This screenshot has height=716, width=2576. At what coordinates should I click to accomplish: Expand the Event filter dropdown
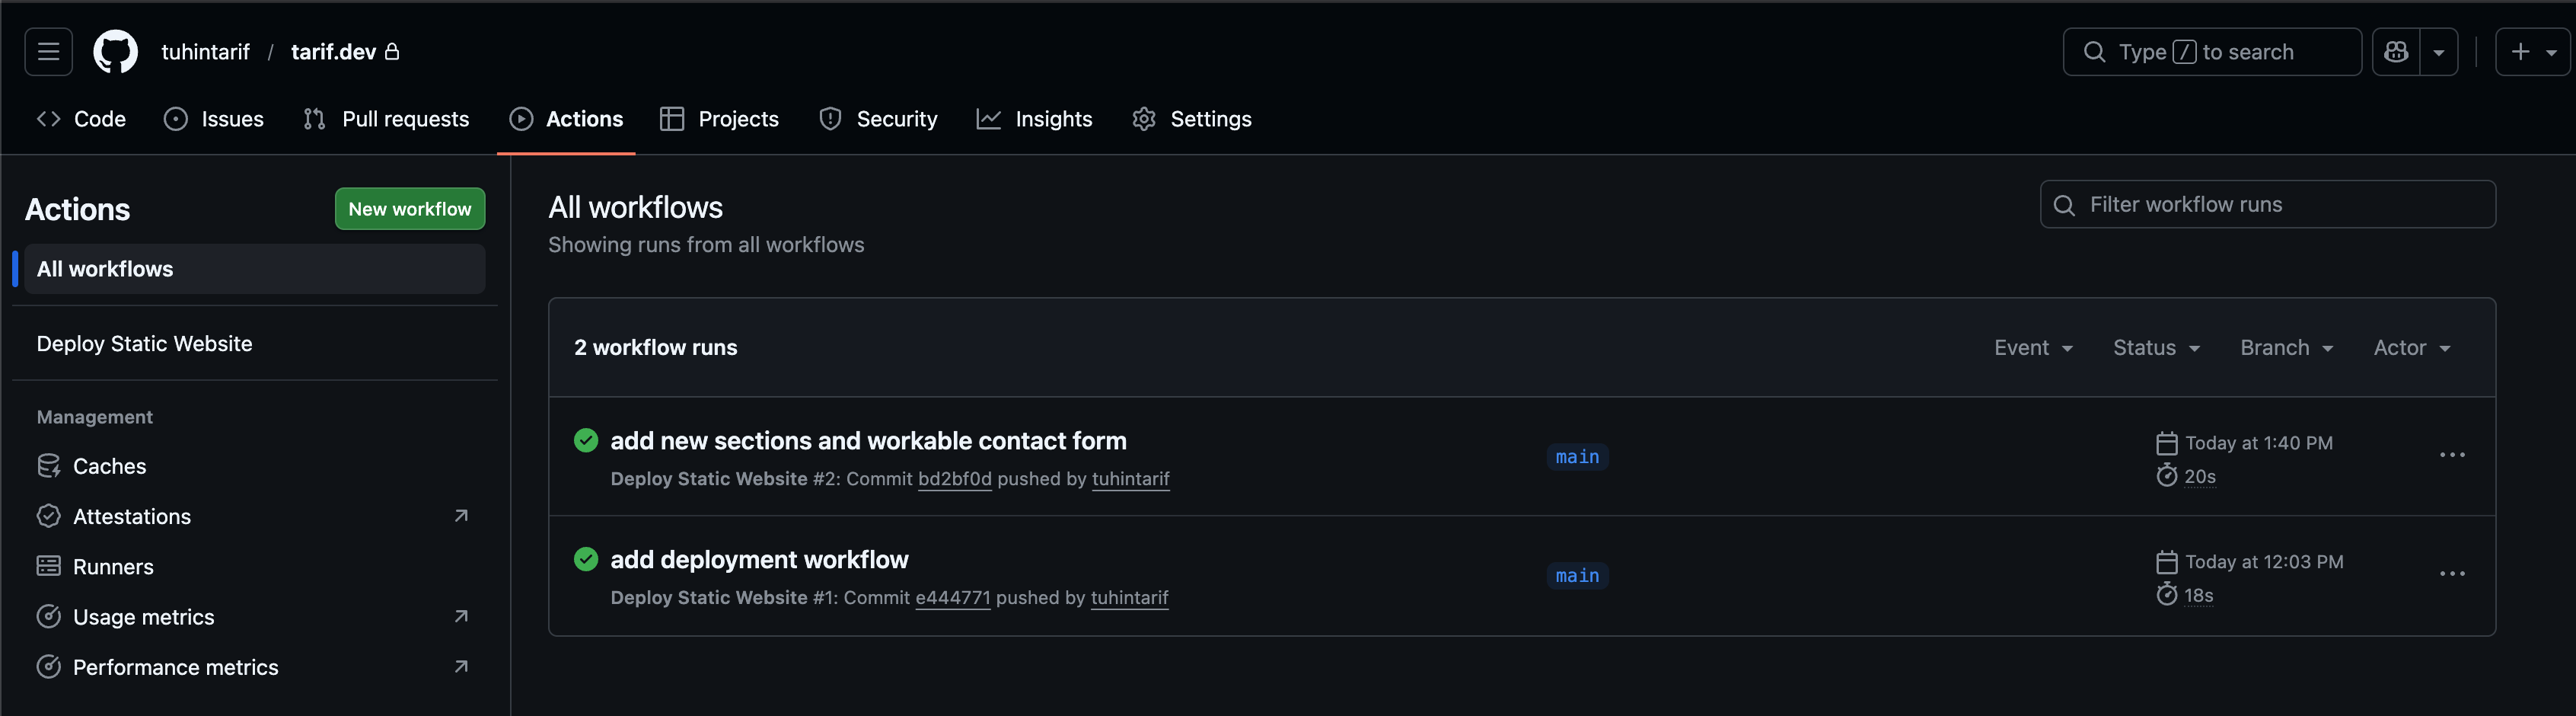click(x=2033, y=348)
